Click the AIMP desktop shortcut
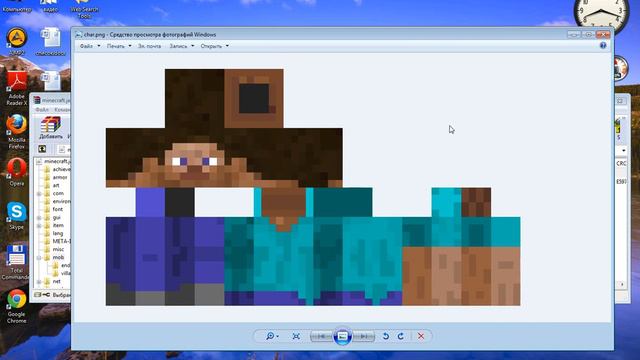The height and width of the screenshot is (360, 640). pyautogui.click(x=16, y=42)
